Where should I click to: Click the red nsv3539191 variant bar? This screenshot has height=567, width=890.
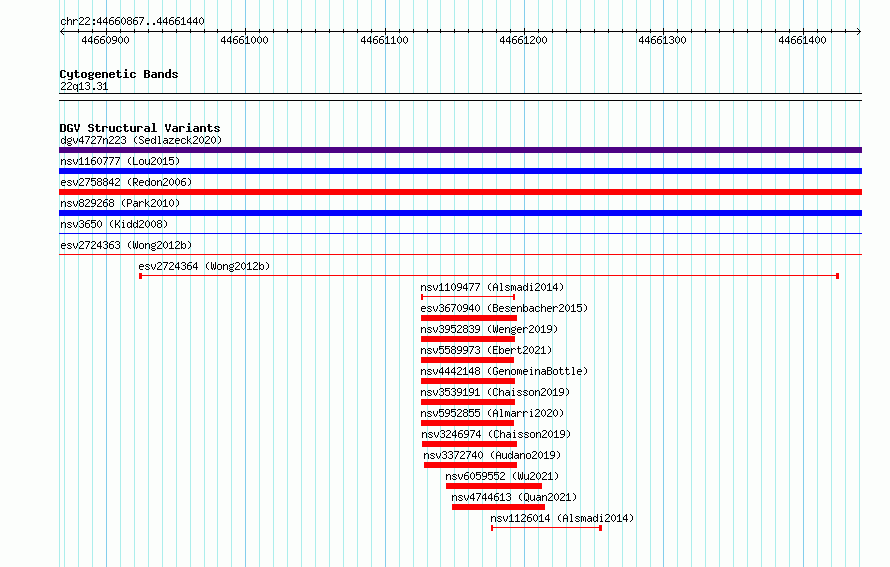tap(468, 402)
